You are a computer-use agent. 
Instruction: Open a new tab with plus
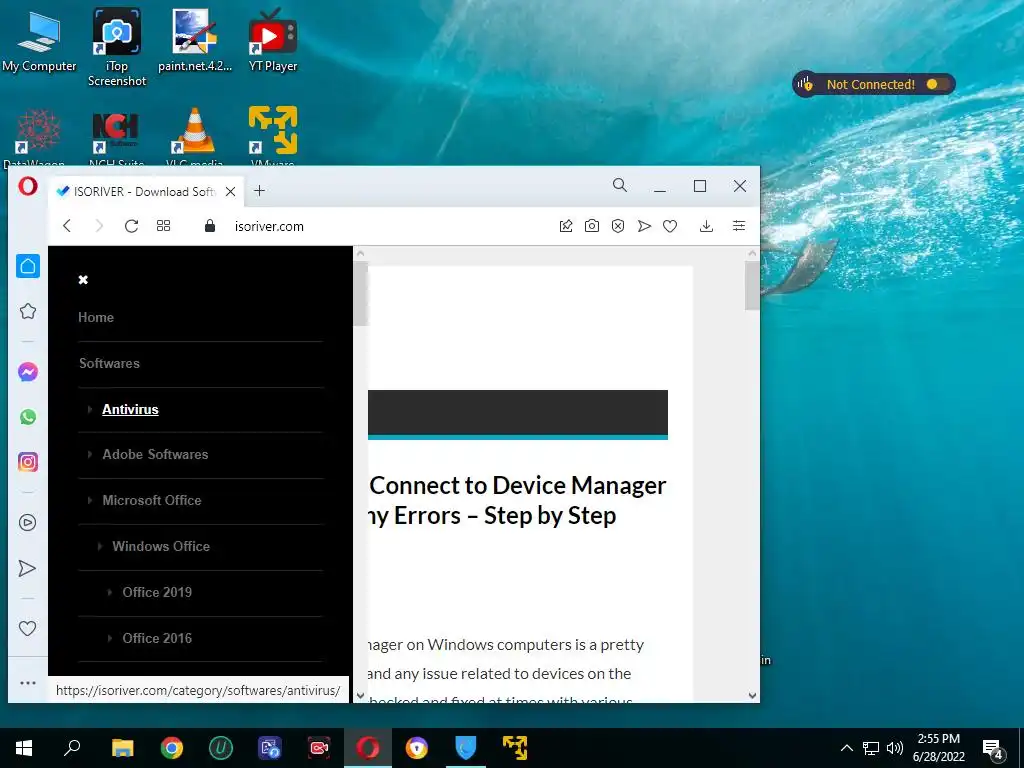(259, 191)
